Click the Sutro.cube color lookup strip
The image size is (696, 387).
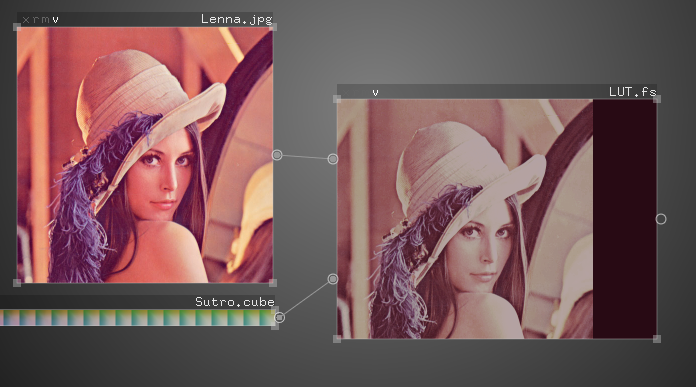click(x=137, y=318)
